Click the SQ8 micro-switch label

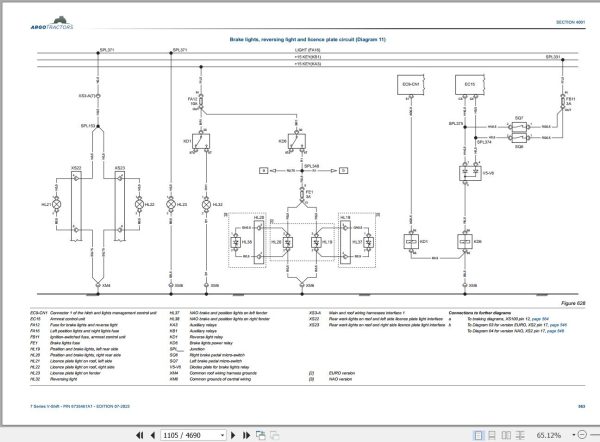point(519,147)
